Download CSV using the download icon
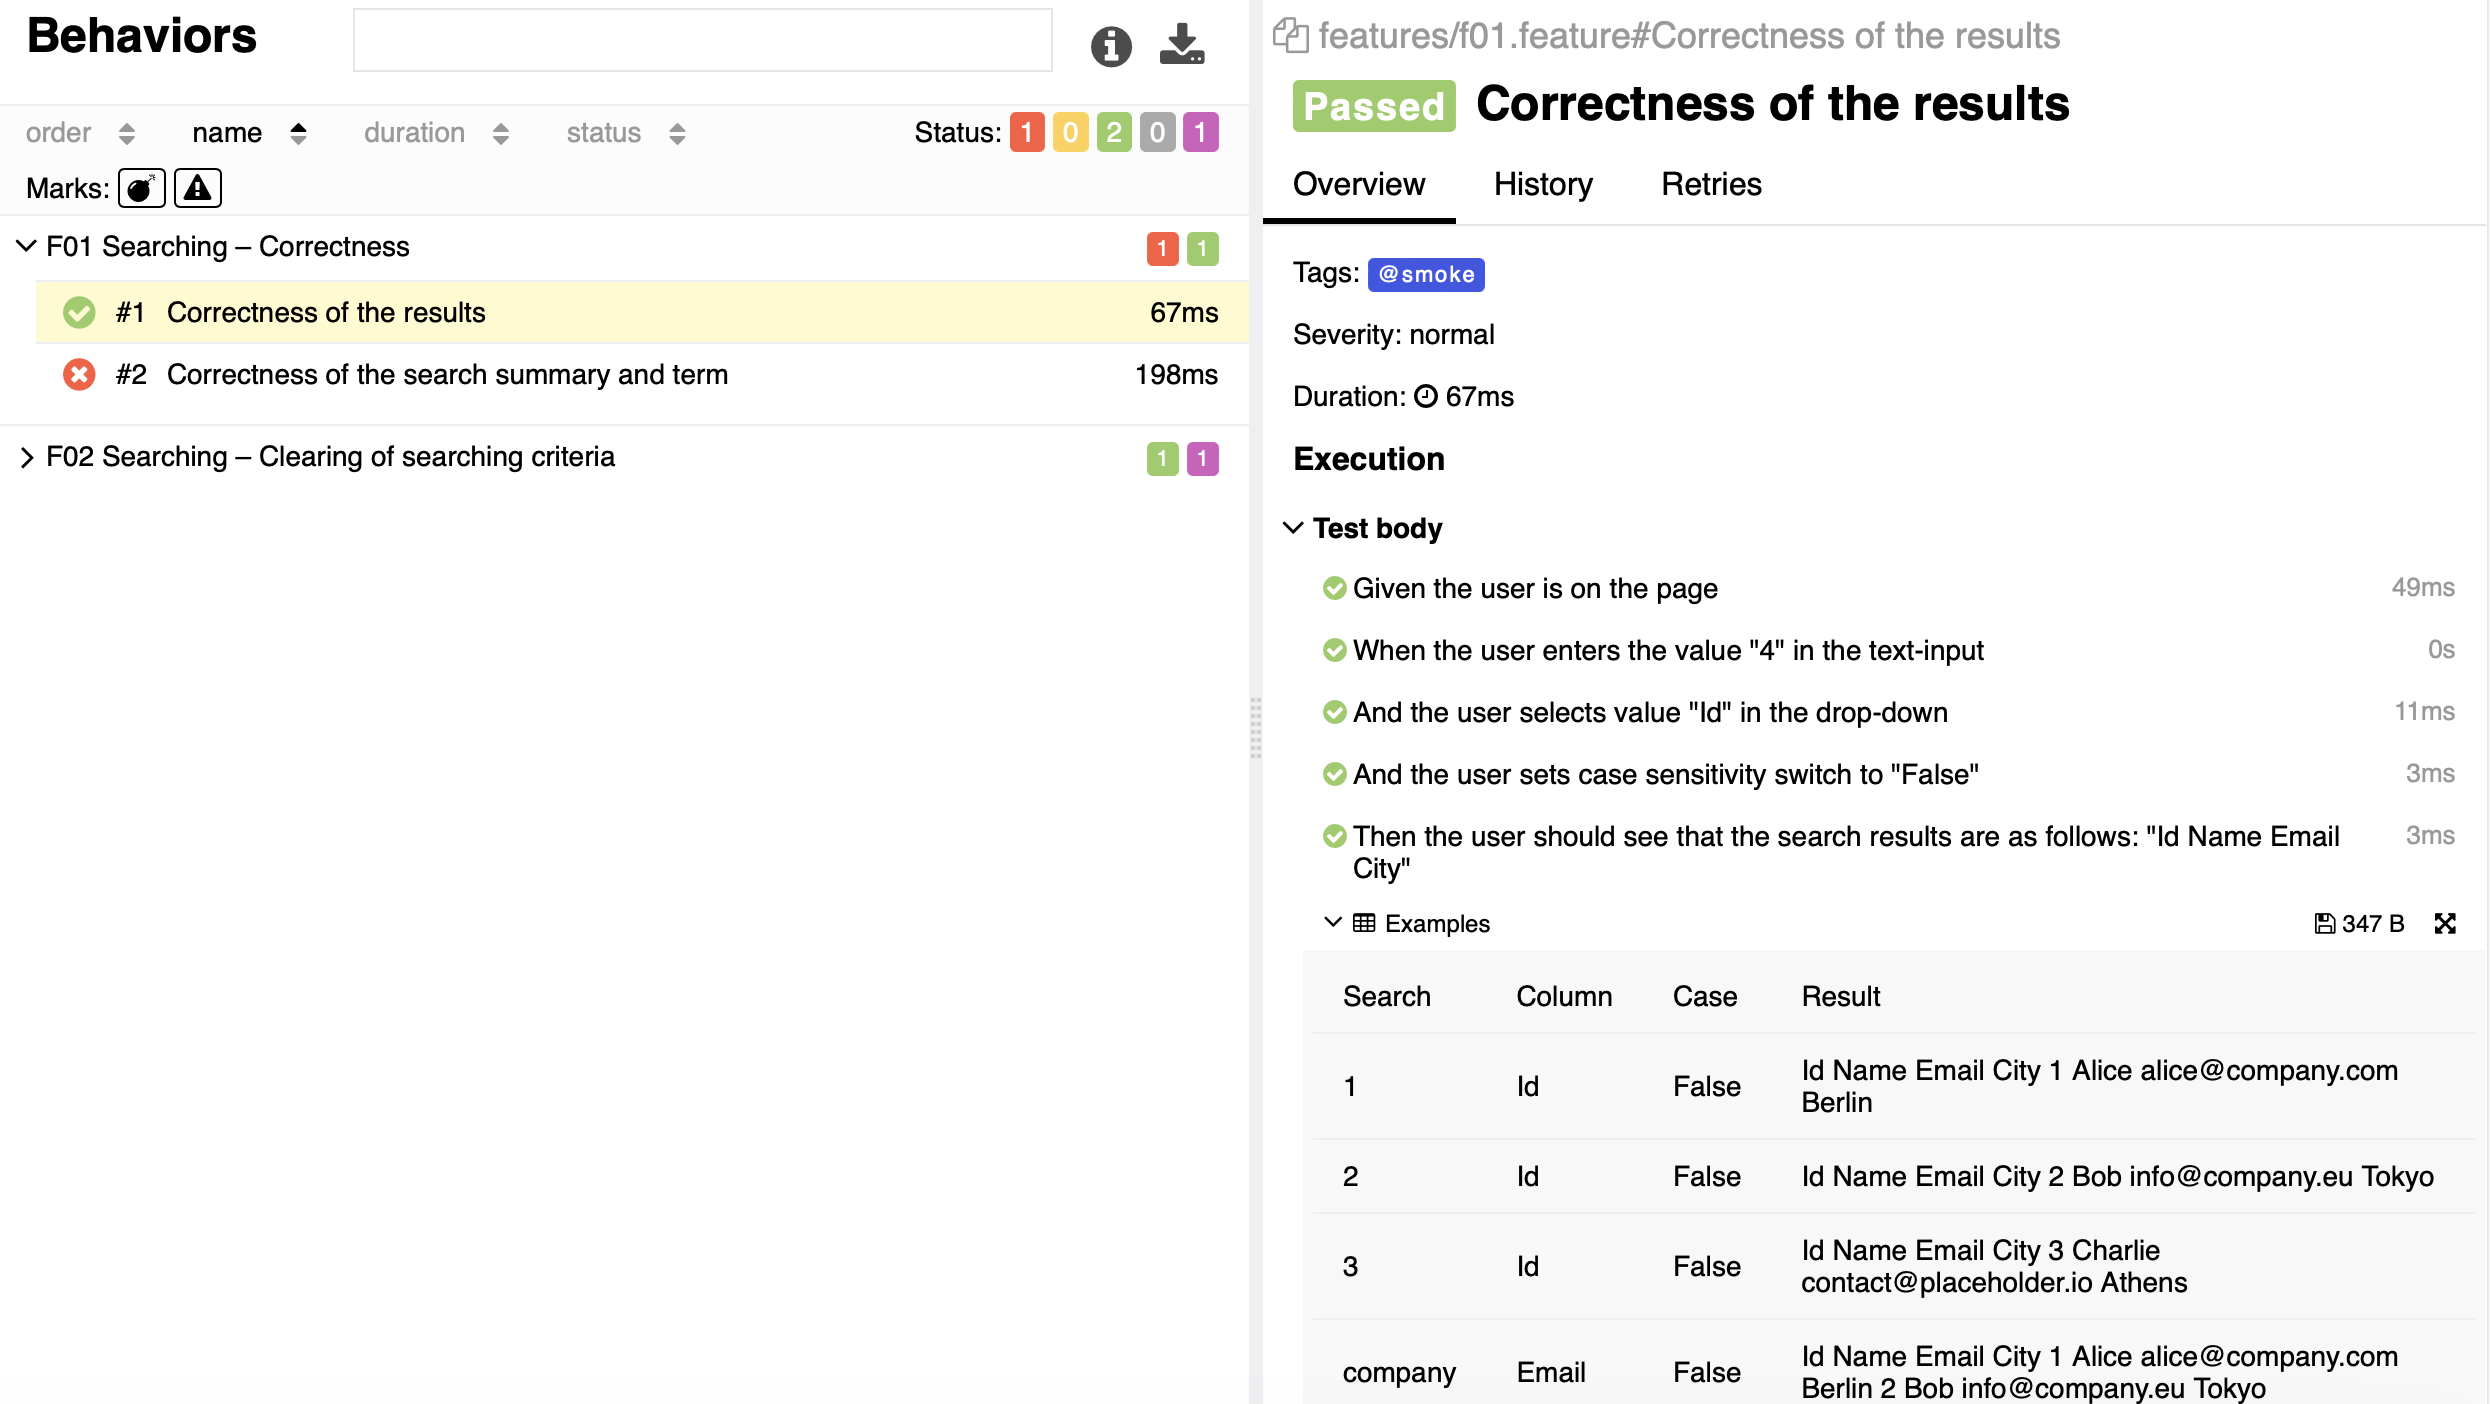 (1181, 44)
